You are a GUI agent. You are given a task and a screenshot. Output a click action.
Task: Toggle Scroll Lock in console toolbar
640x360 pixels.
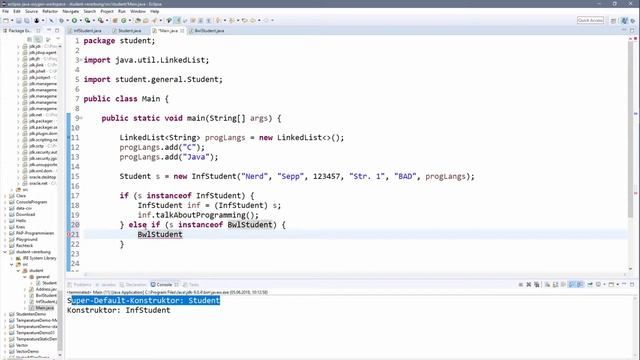click(x=556, y=284)
